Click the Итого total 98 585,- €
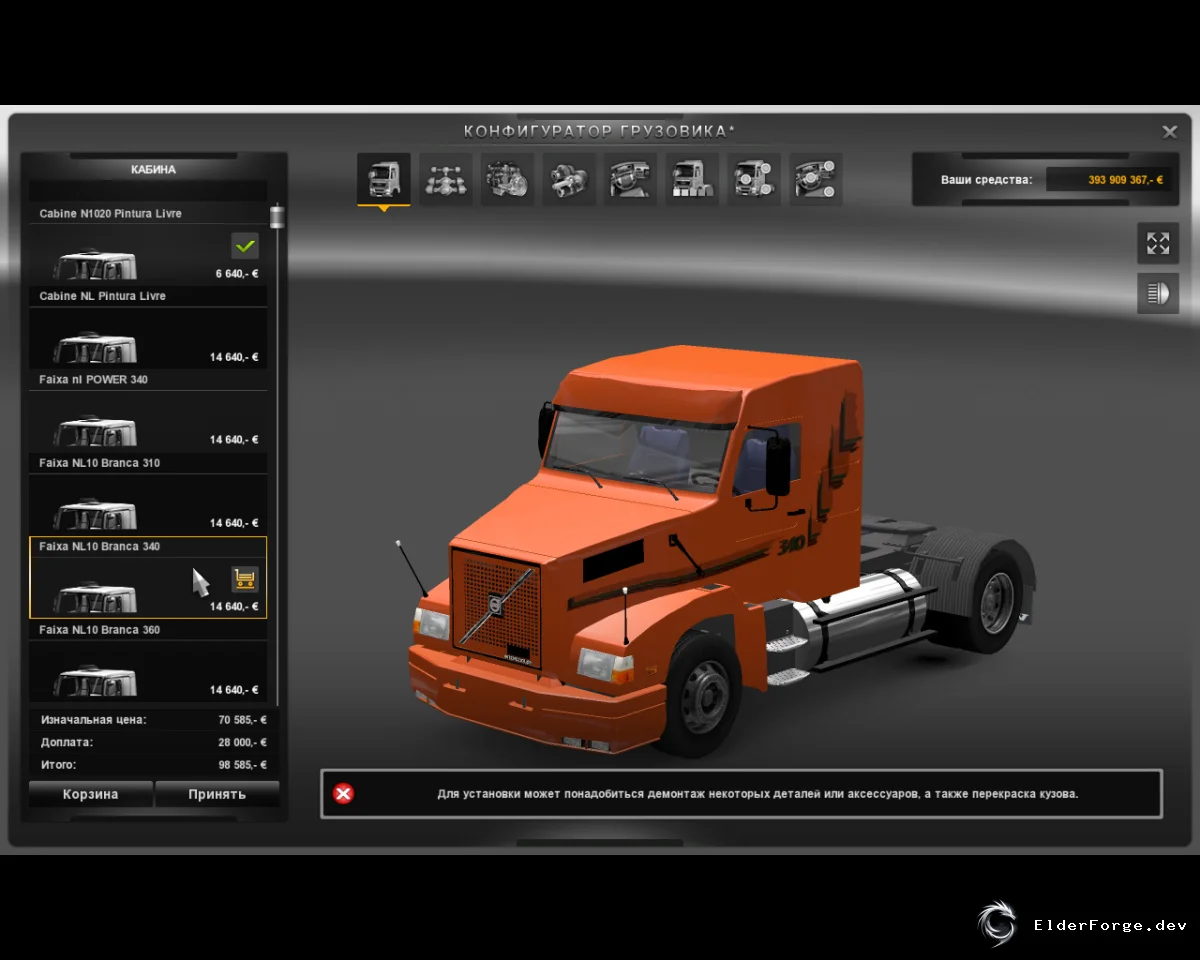This screenshot has width=1200, height=960. (243, 765)
